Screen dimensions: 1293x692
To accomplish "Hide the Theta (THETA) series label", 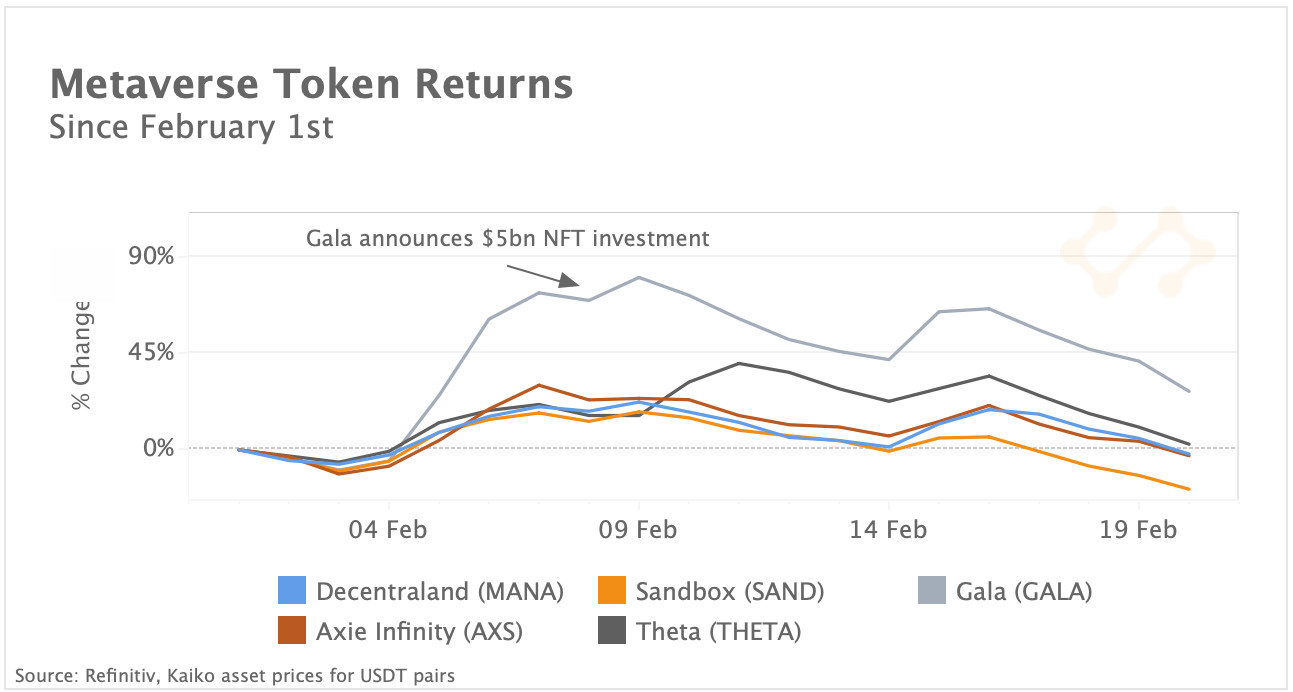I will tap(718, 631).
